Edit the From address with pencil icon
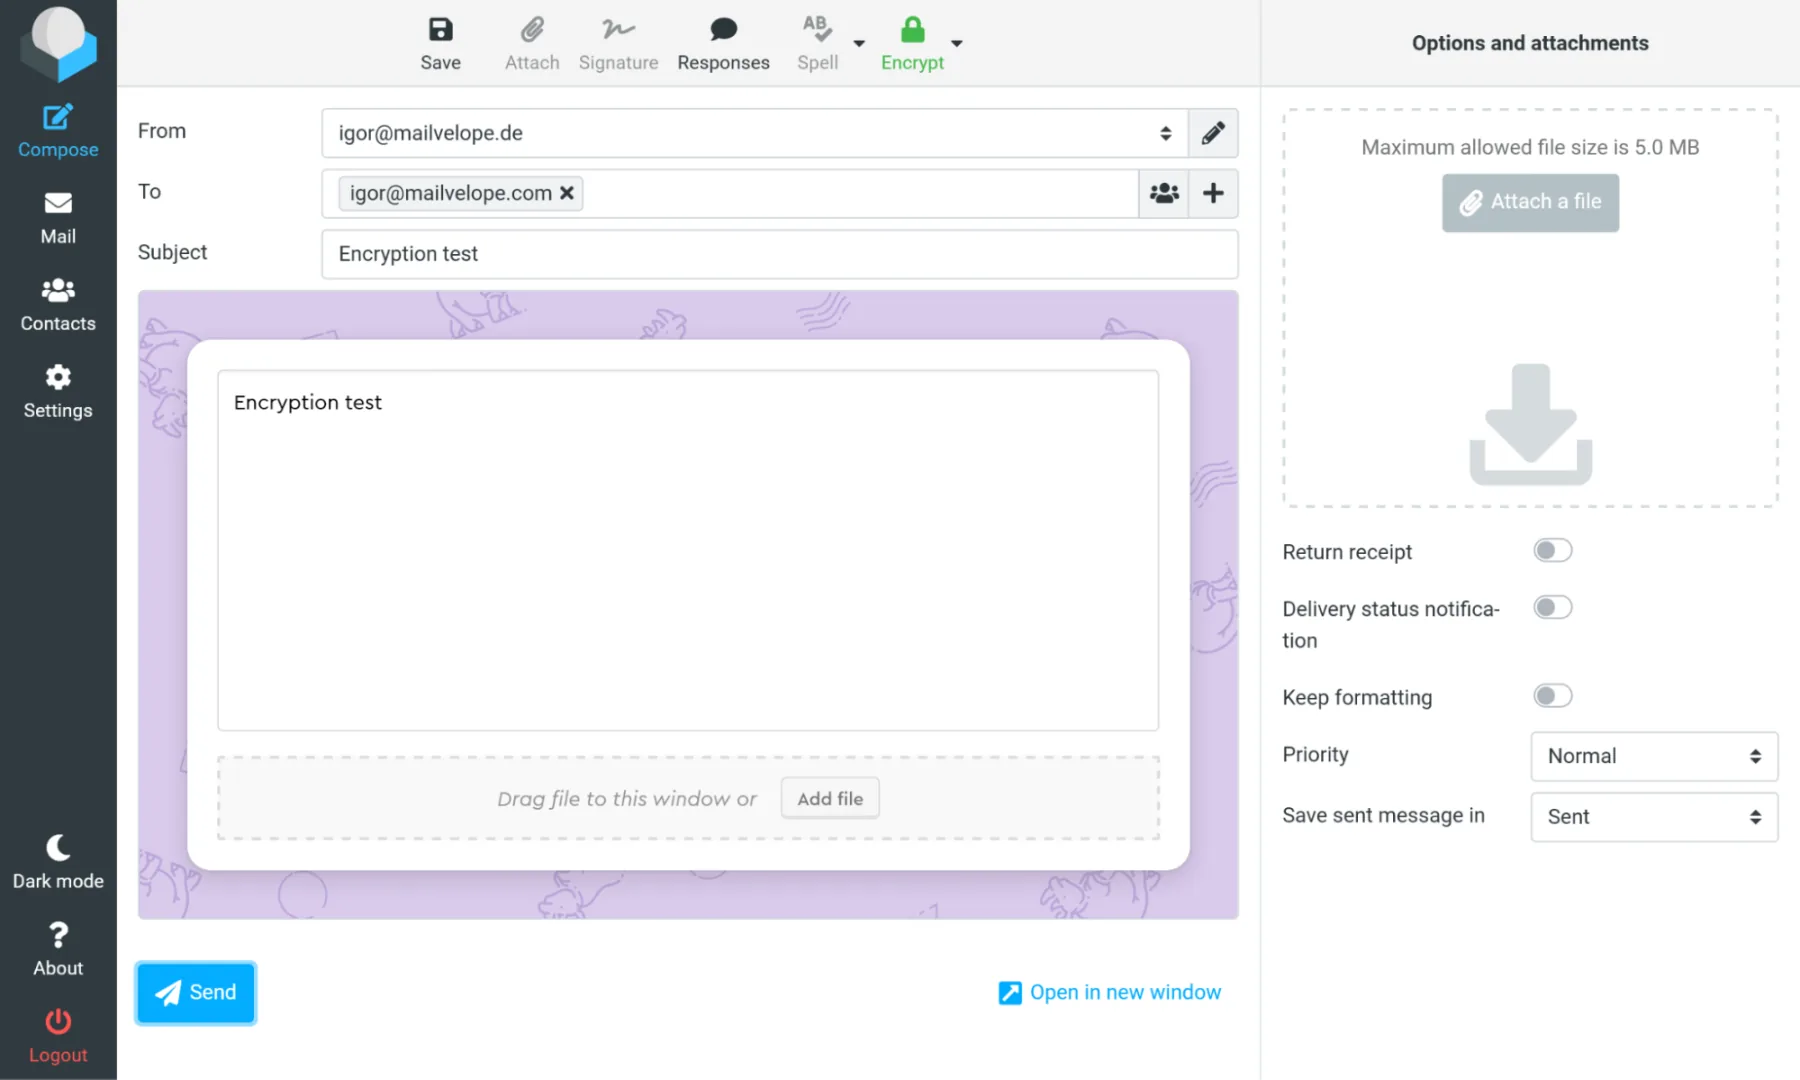 pyautogui.click(x=1213, y=133)
